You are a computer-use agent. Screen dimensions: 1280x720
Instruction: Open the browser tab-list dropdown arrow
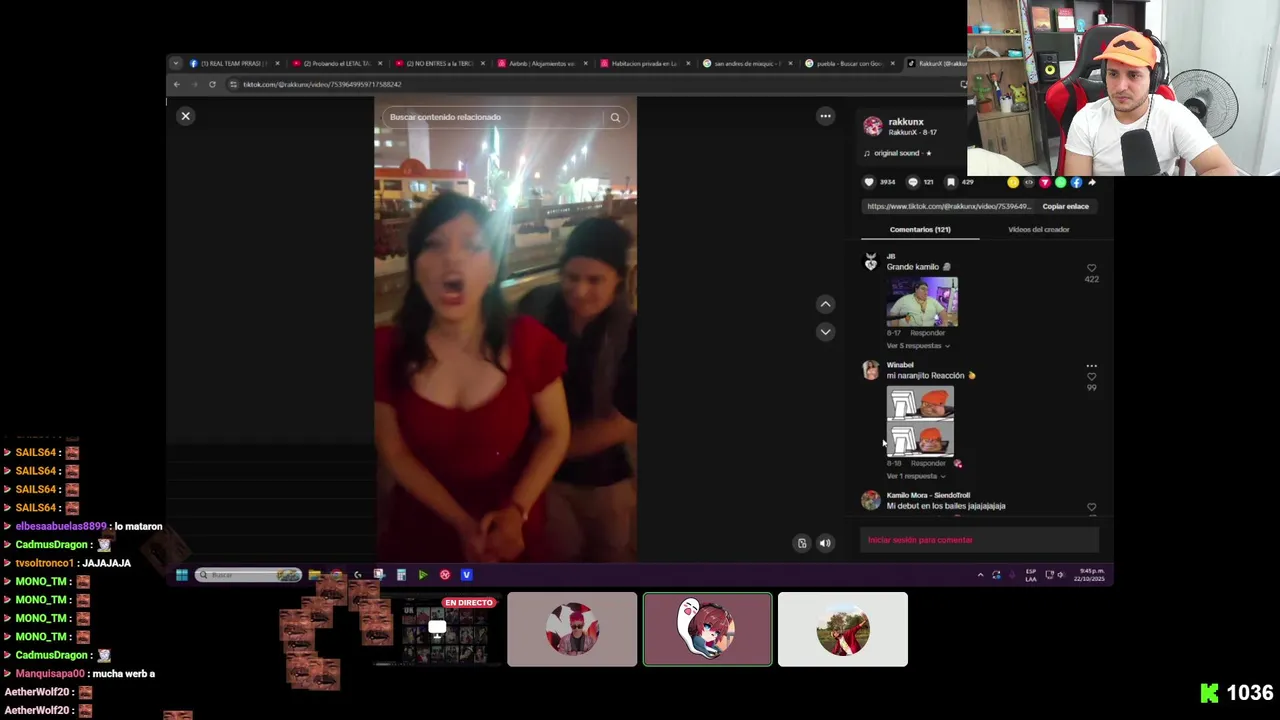pyautogui.click(x=175, y=63)
